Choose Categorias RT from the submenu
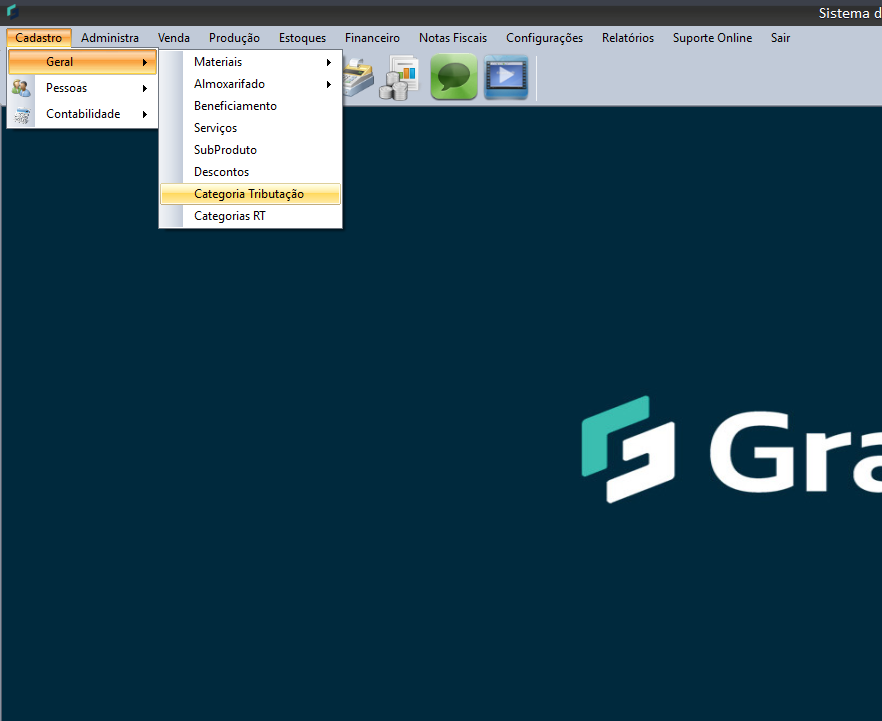Viewport: 882px width, 721px height. [230, 216]
